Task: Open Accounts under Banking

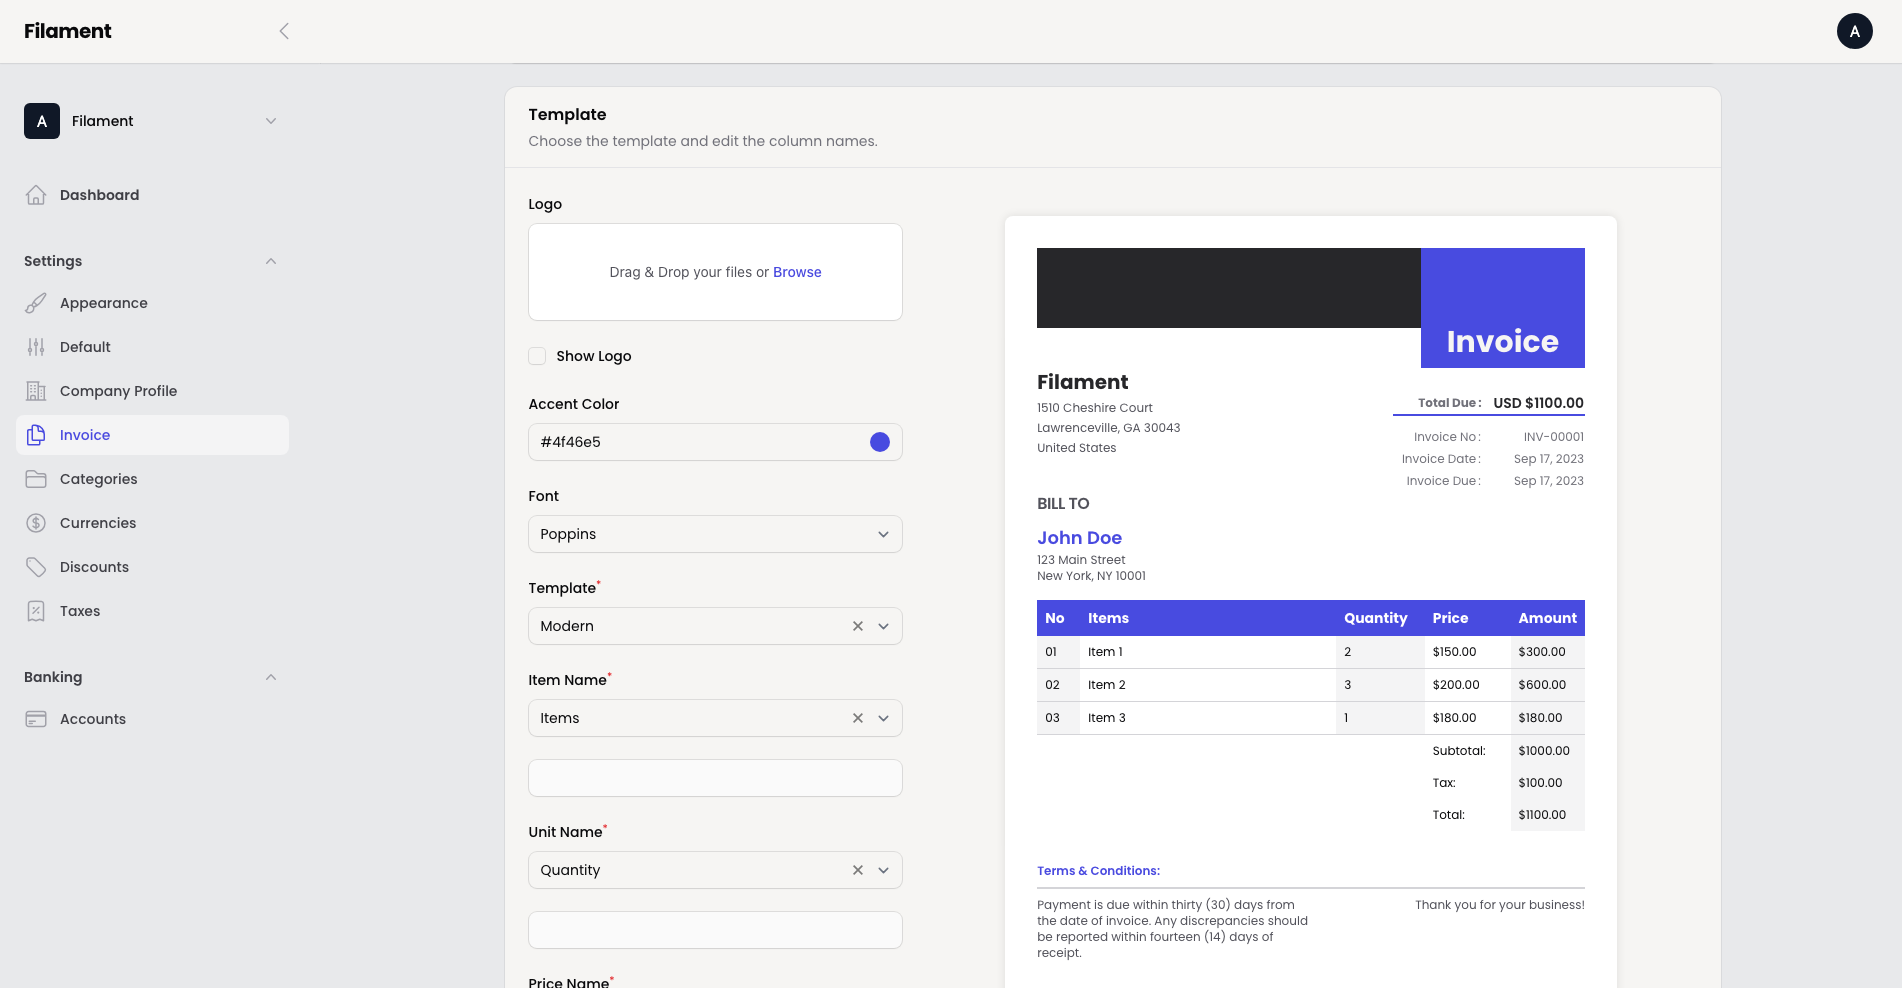Action: point(152,719)
